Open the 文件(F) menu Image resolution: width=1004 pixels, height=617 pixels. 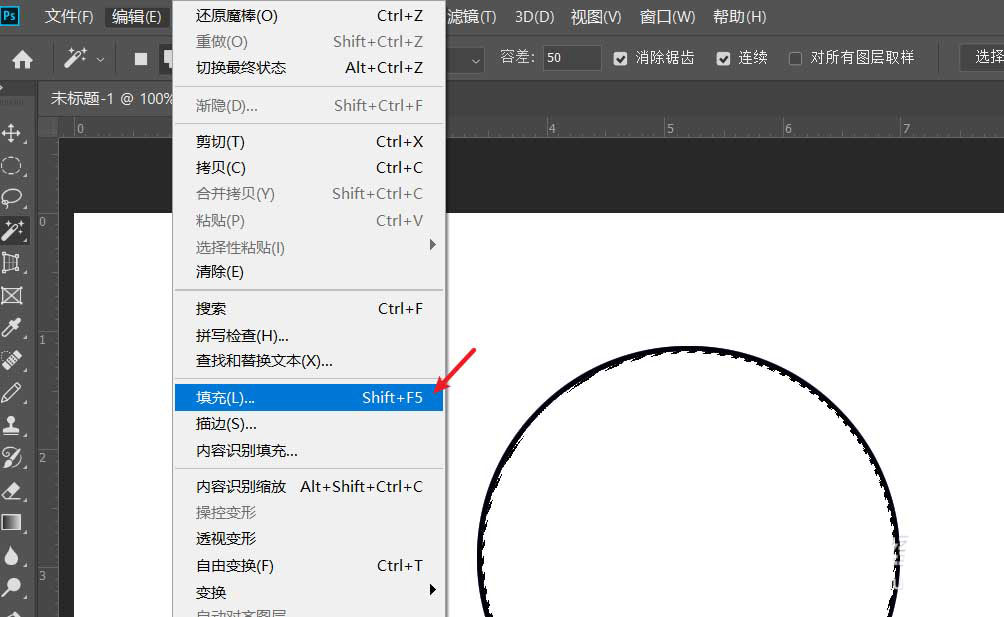tap(69, 17)
